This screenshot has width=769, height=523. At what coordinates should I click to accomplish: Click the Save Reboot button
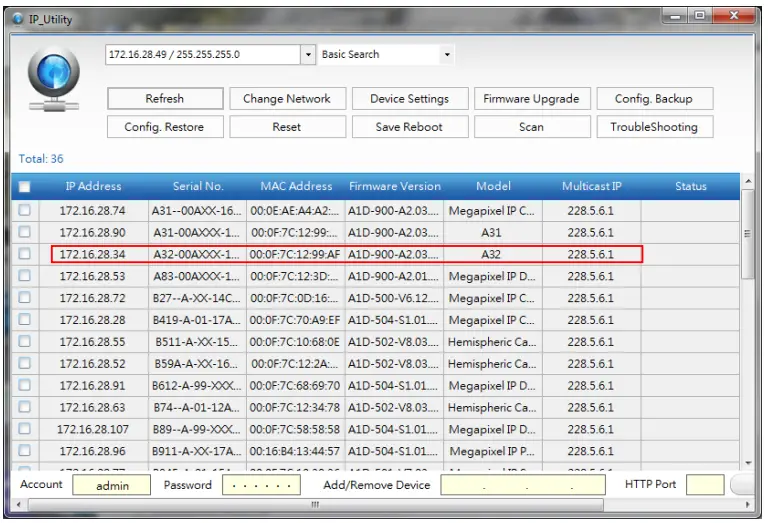(x=409, y=127)
